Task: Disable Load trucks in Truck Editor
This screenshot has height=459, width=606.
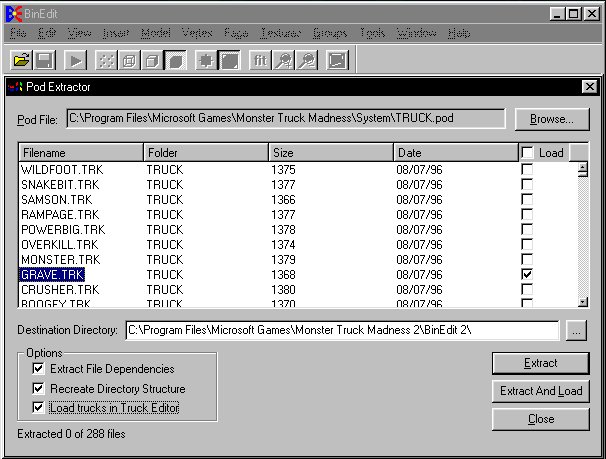Action: 39,408
